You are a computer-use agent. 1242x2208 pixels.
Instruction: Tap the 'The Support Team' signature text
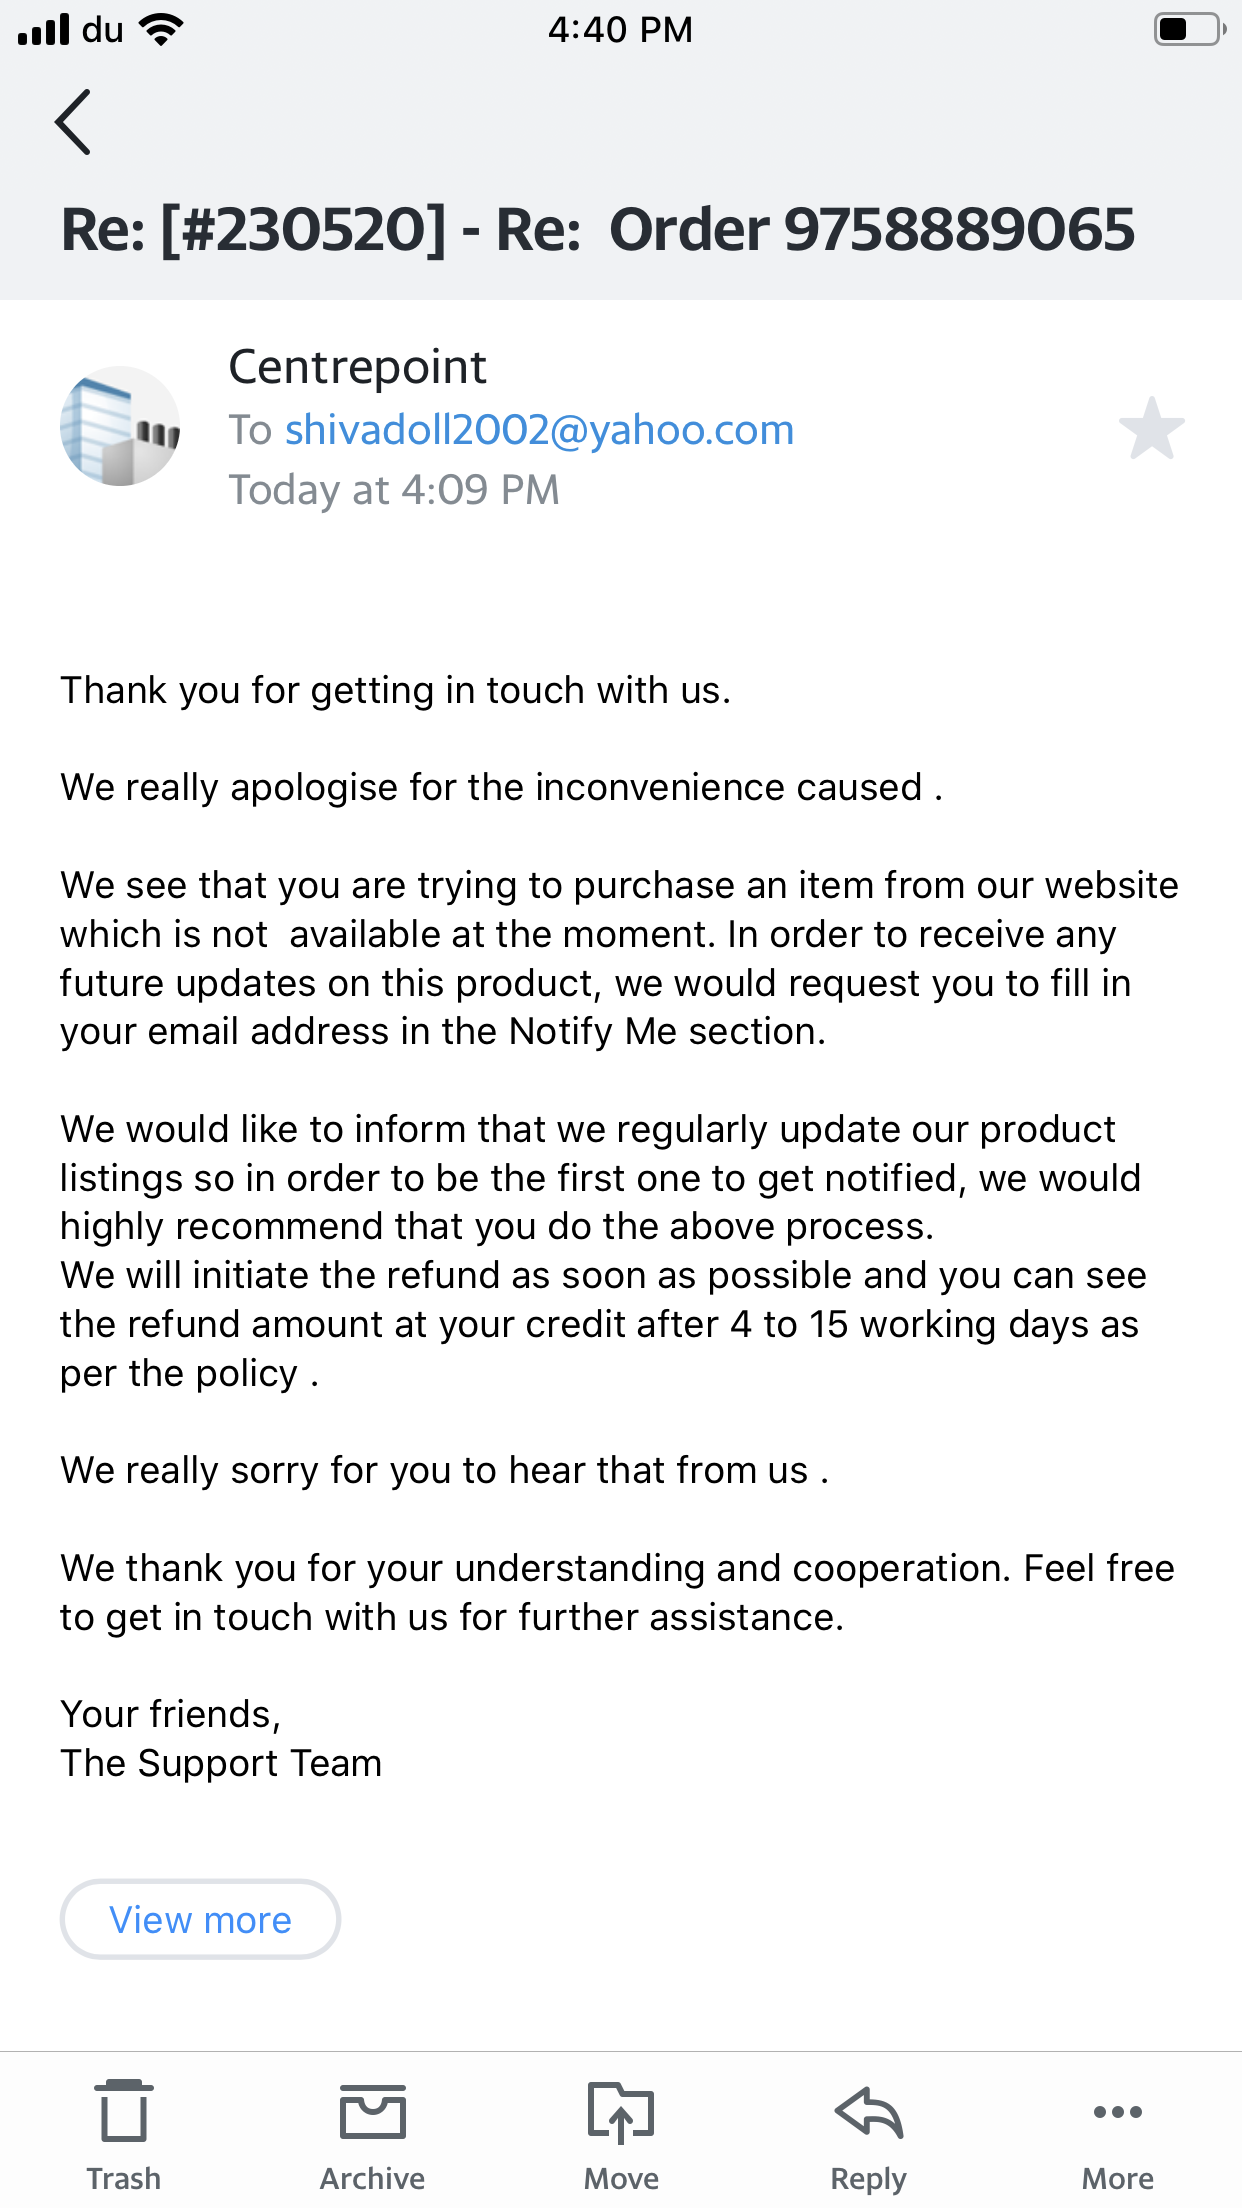(221, 1763)
